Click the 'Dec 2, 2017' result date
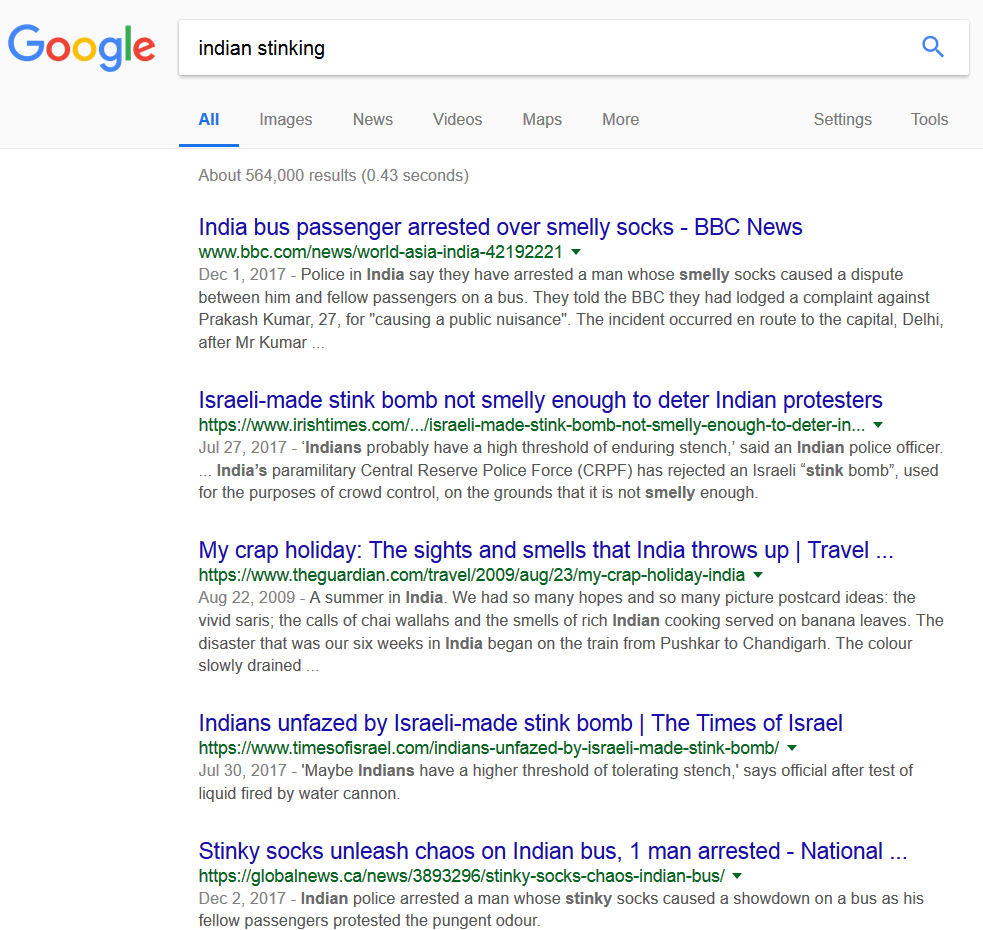 (242, 899)
